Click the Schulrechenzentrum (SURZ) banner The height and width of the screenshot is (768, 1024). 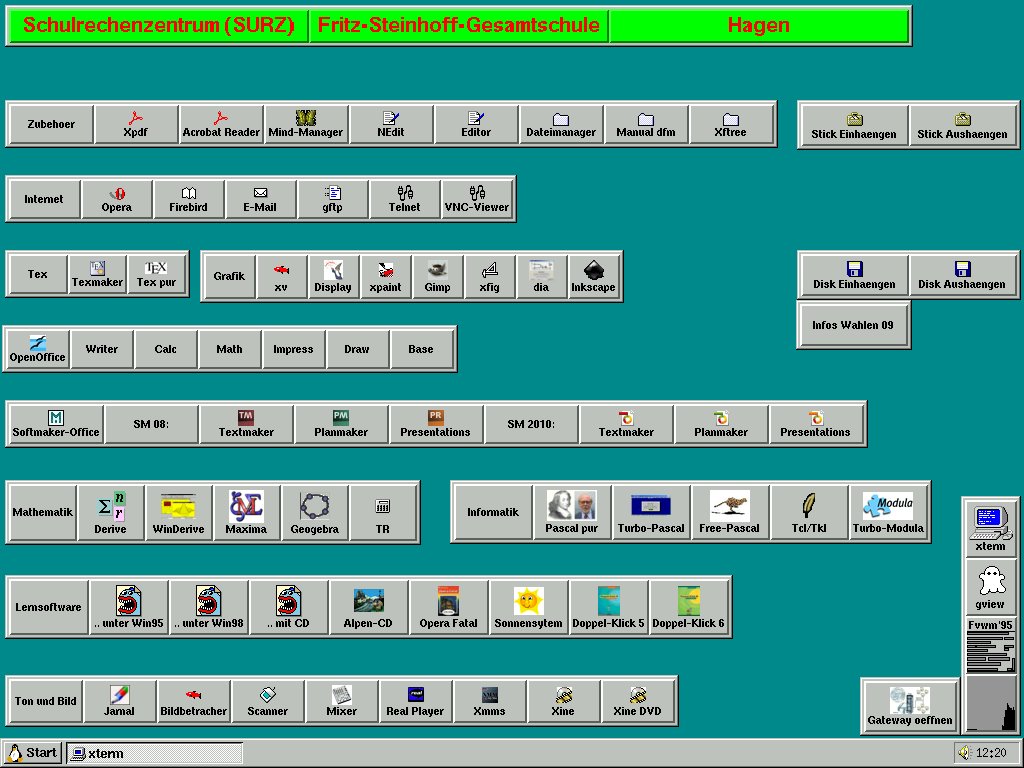coord(158,25)
